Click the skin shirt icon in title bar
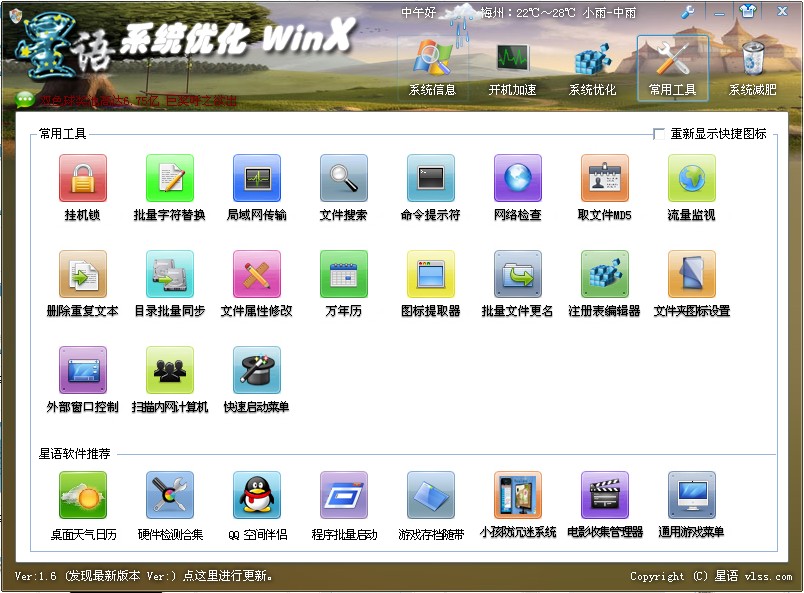The image size is (804, 593). [748, 13]
